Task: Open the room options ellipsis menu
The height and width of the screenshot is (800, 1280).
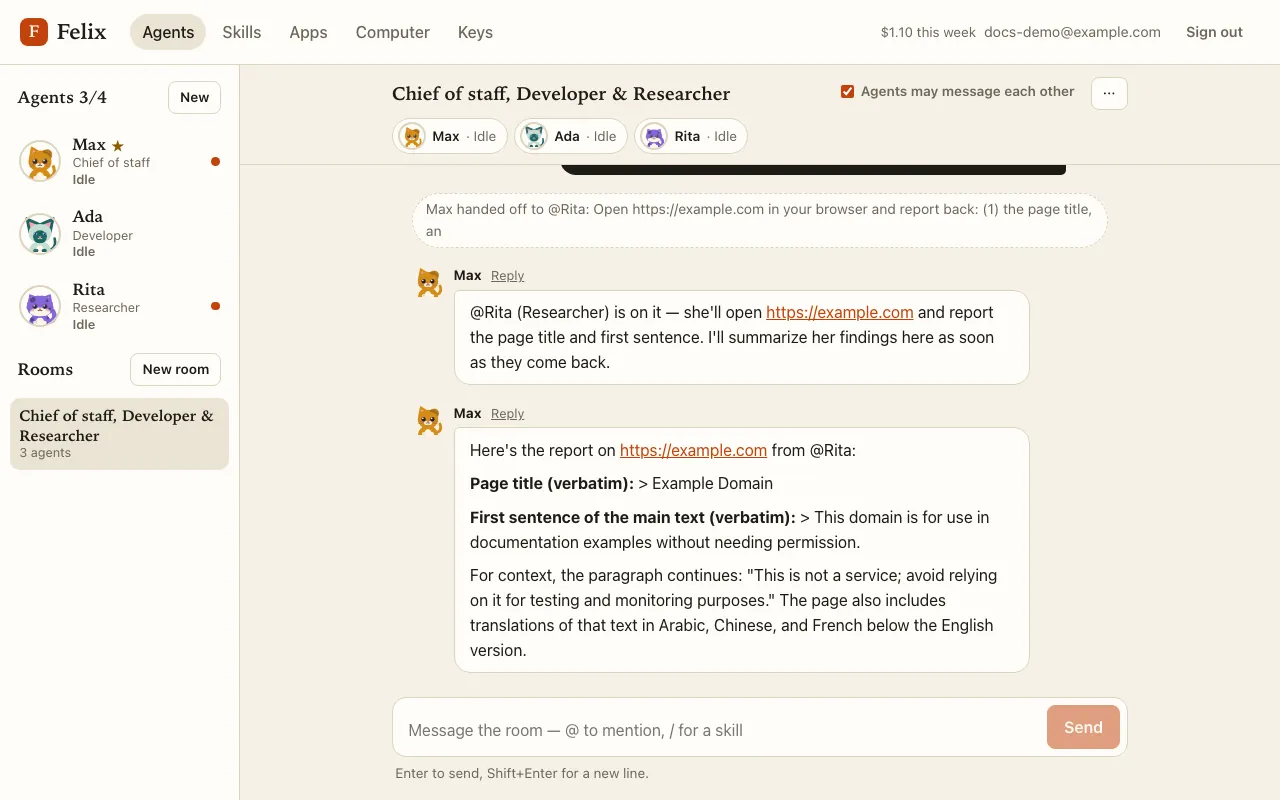Action: (1109, 93)
